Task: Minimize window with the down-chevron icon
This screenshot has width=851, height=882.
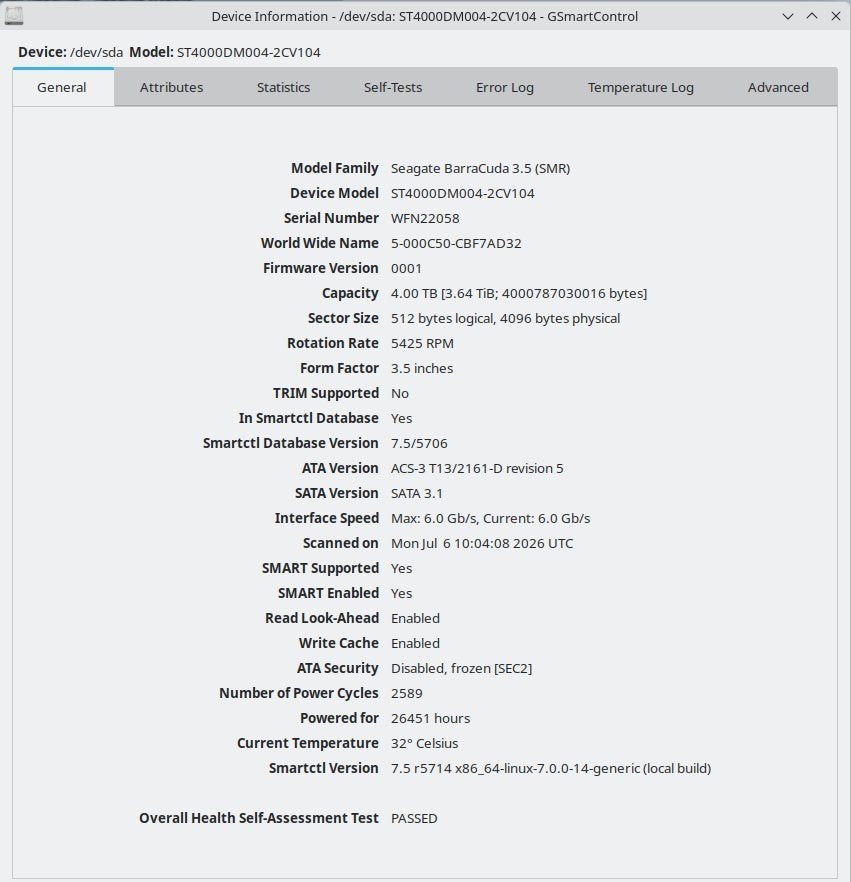Action: (787, 16)
